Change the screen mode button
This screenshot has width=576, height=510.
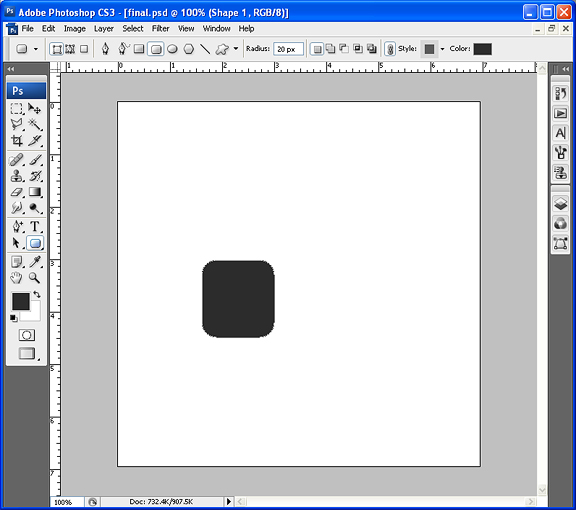27,353
